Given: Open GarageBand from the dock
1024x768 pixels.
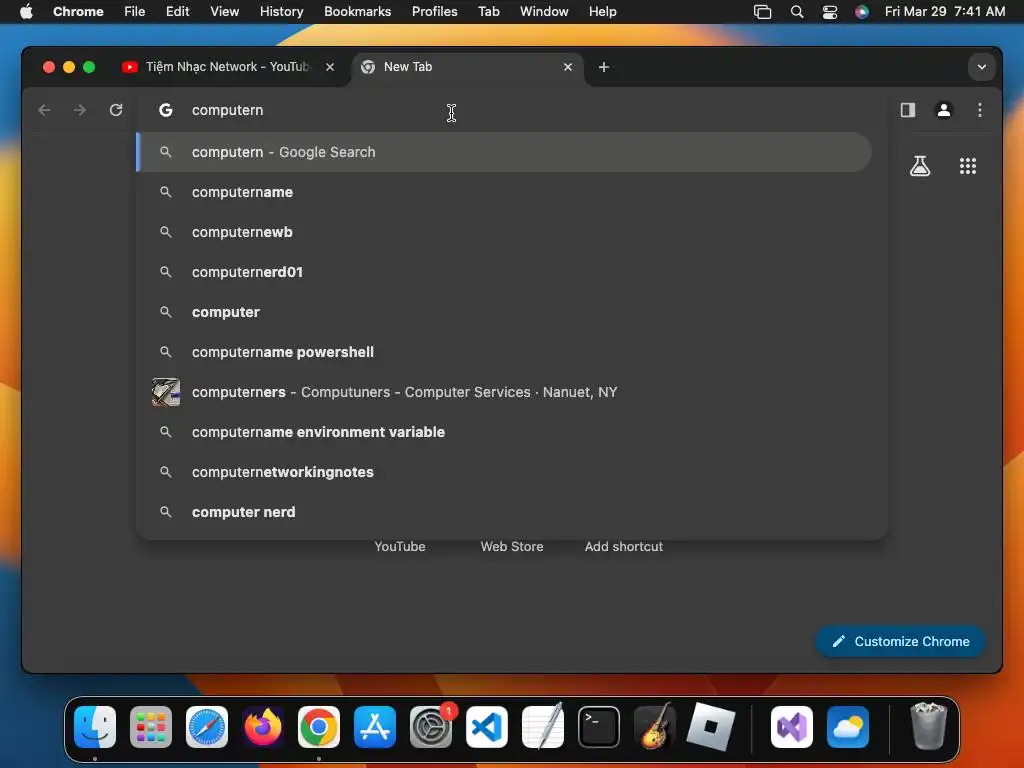Looking at the screenshot, I should tap(655, 727).
